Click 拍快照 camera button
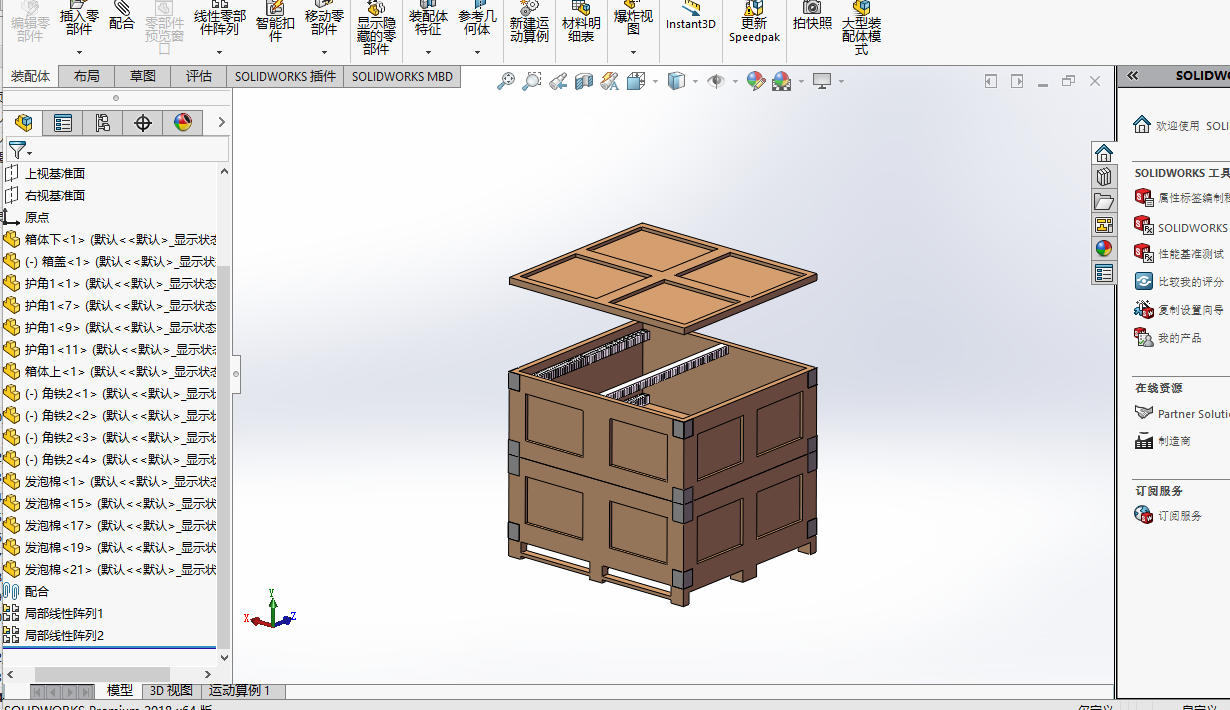This screenshot has width=1230, height=710. coord(812,17)
